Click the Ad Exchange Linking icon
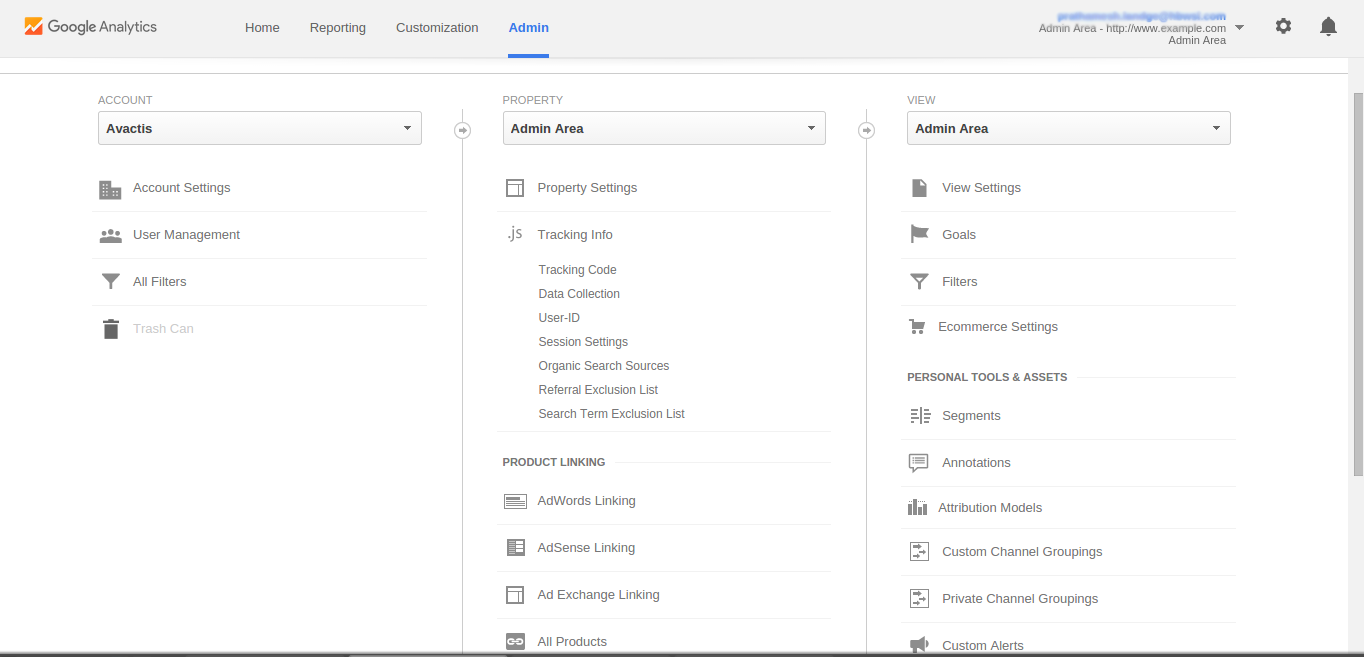1364x657 pixels. click(x=515, y=595)
